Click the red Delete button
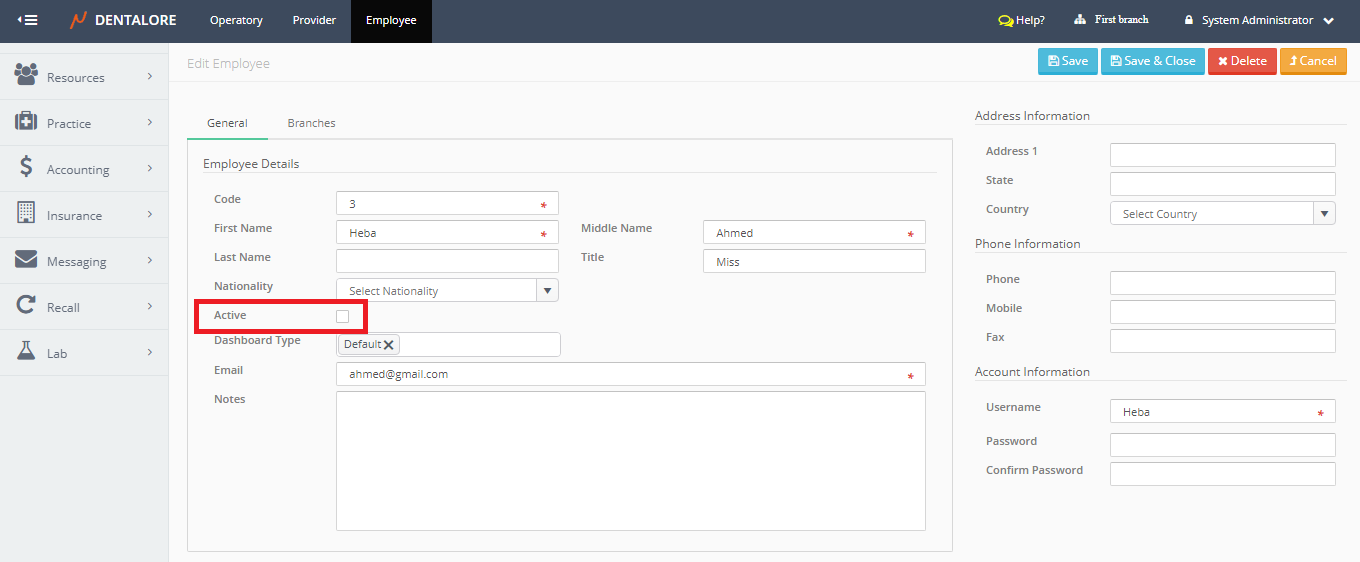 (1242, 61)
